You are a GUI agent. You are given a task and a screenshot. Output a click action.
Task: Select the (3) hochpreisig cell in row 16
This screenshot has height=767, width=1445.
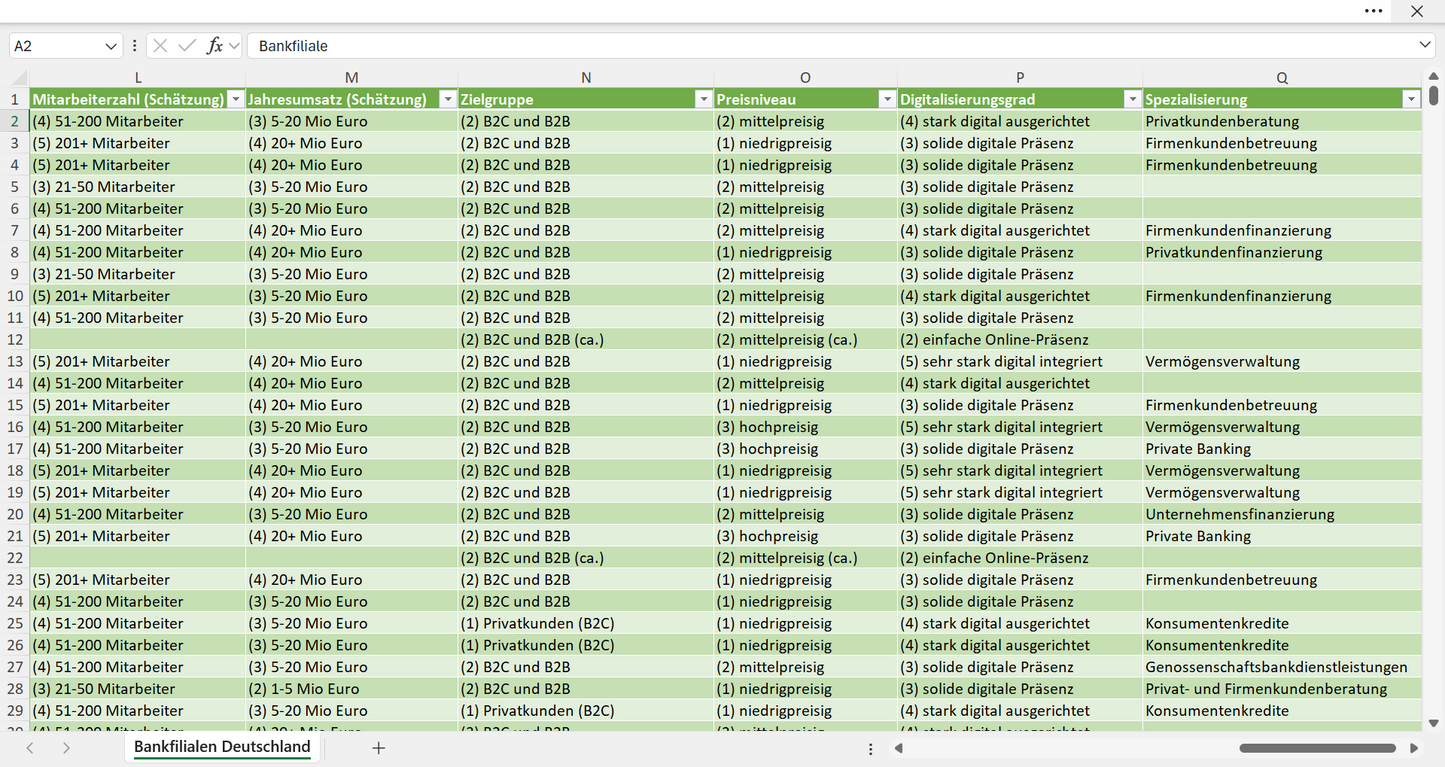tap(805, 427)
